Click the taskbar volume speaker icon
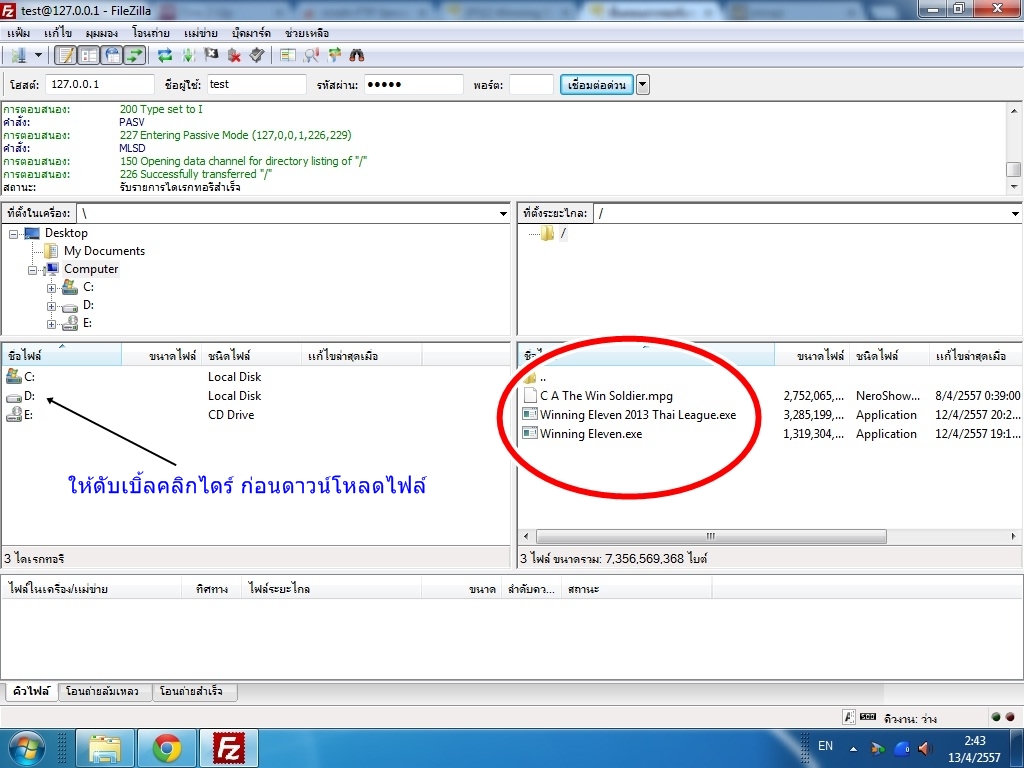The width and height of the screenshot is (1024, 768). [x=924, y=748]
